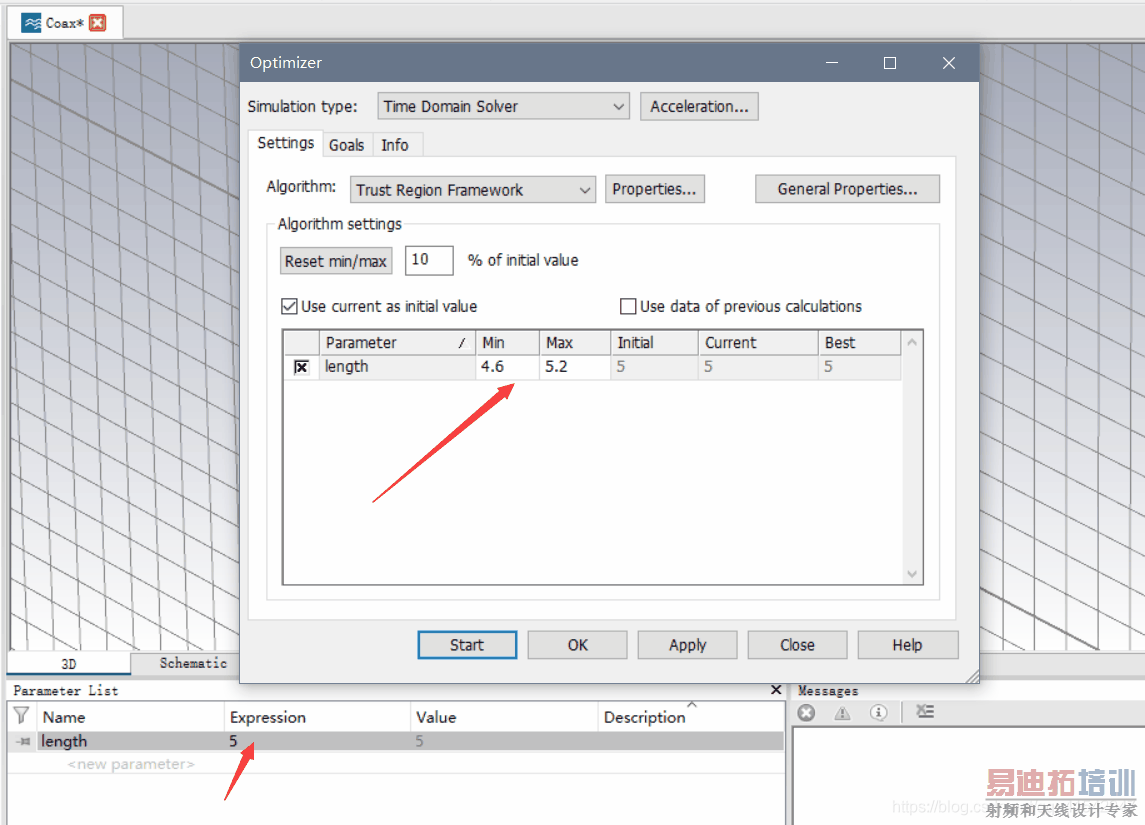Toggle the length parameter optimization checkbox
1145x825 pixels.
point(301,367)
